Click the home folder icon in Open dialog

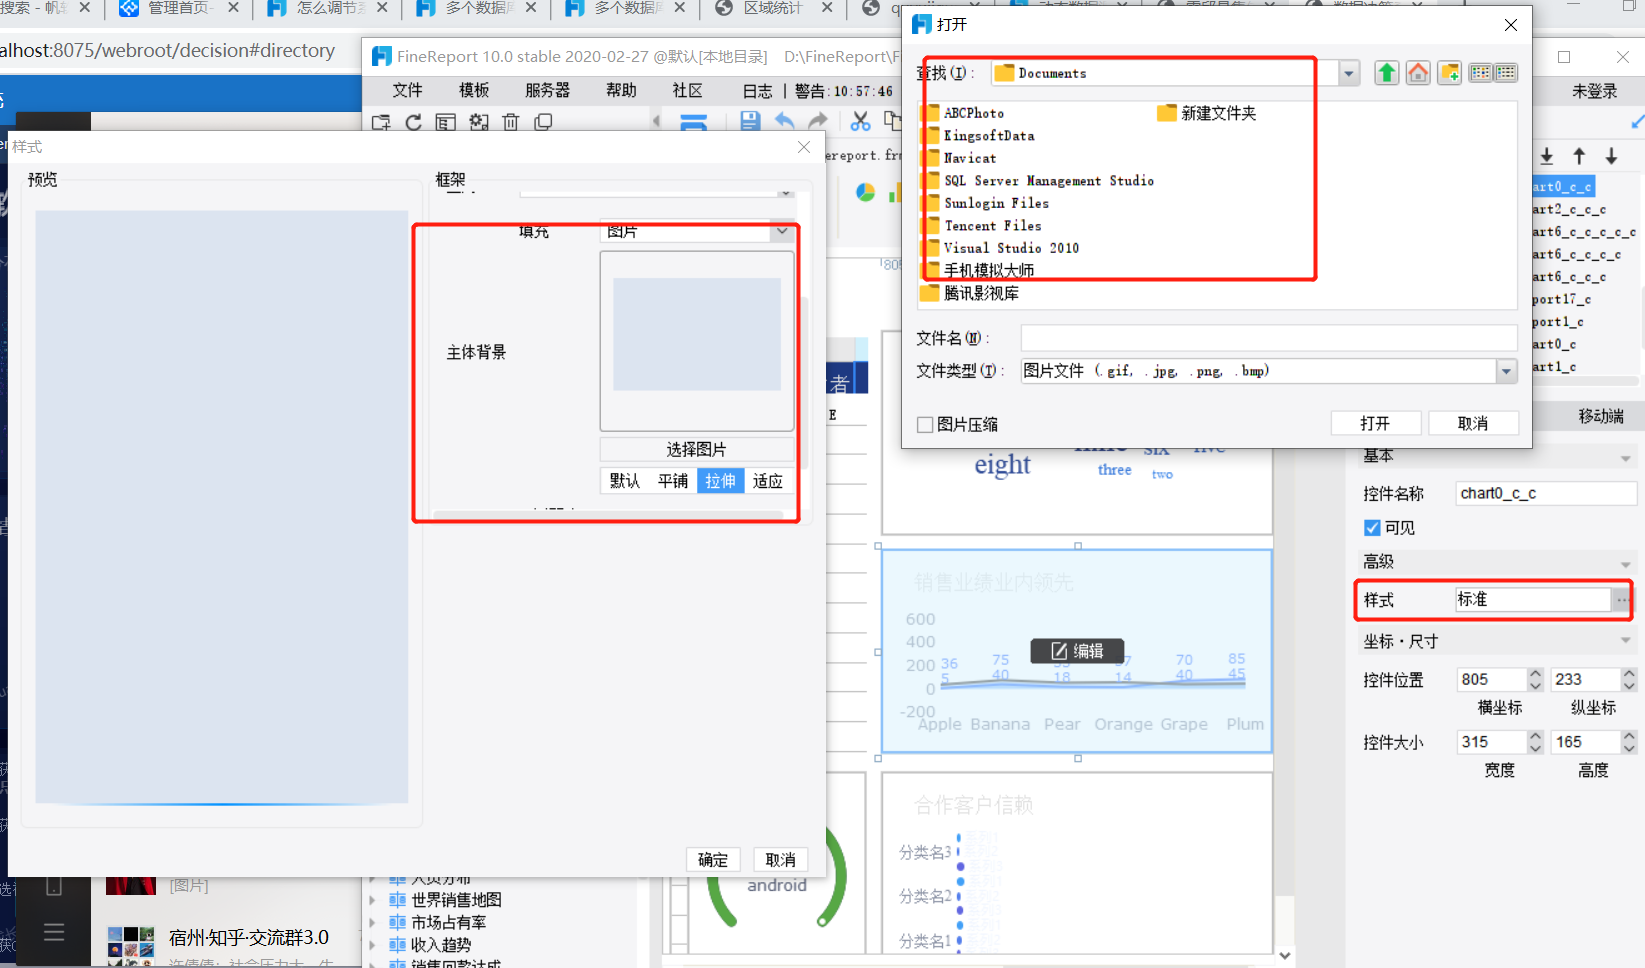coord(1418,72)
